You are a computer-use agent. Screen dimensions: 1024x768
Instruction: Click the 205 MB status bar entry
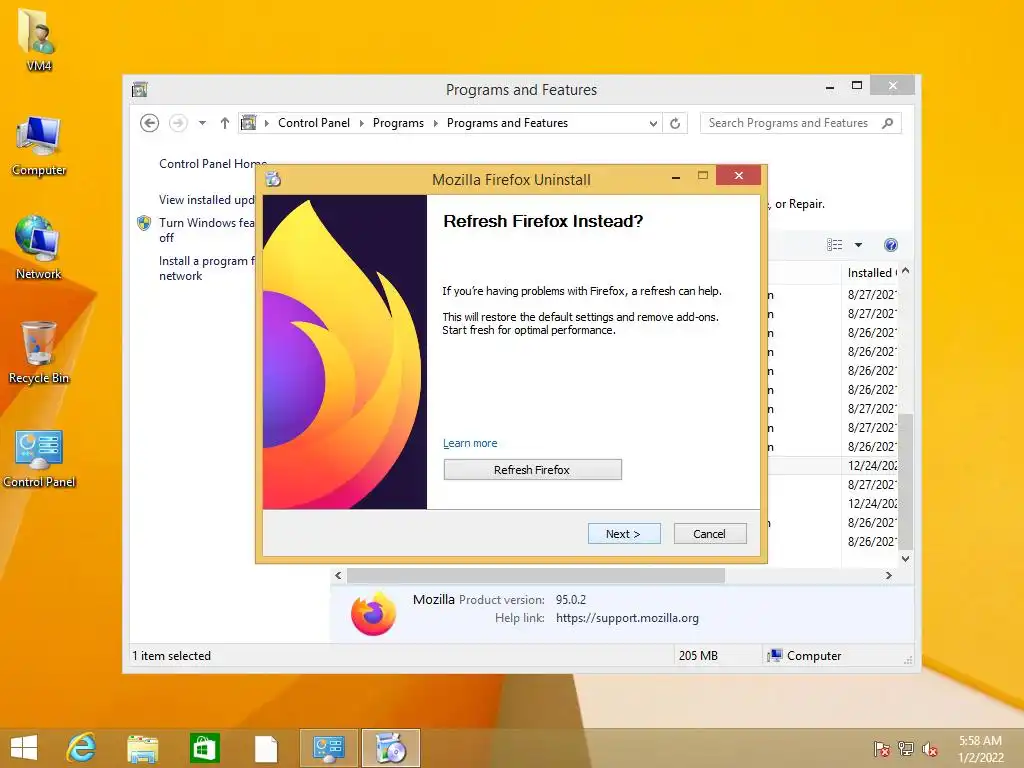(698, 656)
